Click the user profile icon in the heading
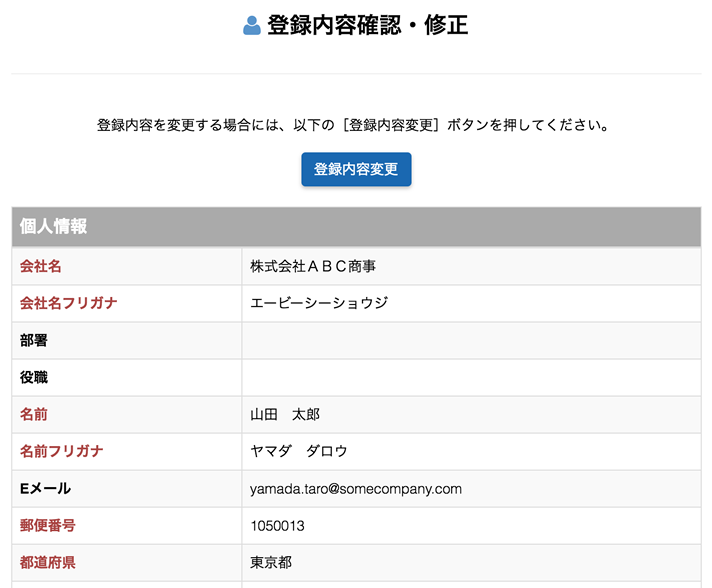Viewport: 712px width, 588px height. coord(252,26)
